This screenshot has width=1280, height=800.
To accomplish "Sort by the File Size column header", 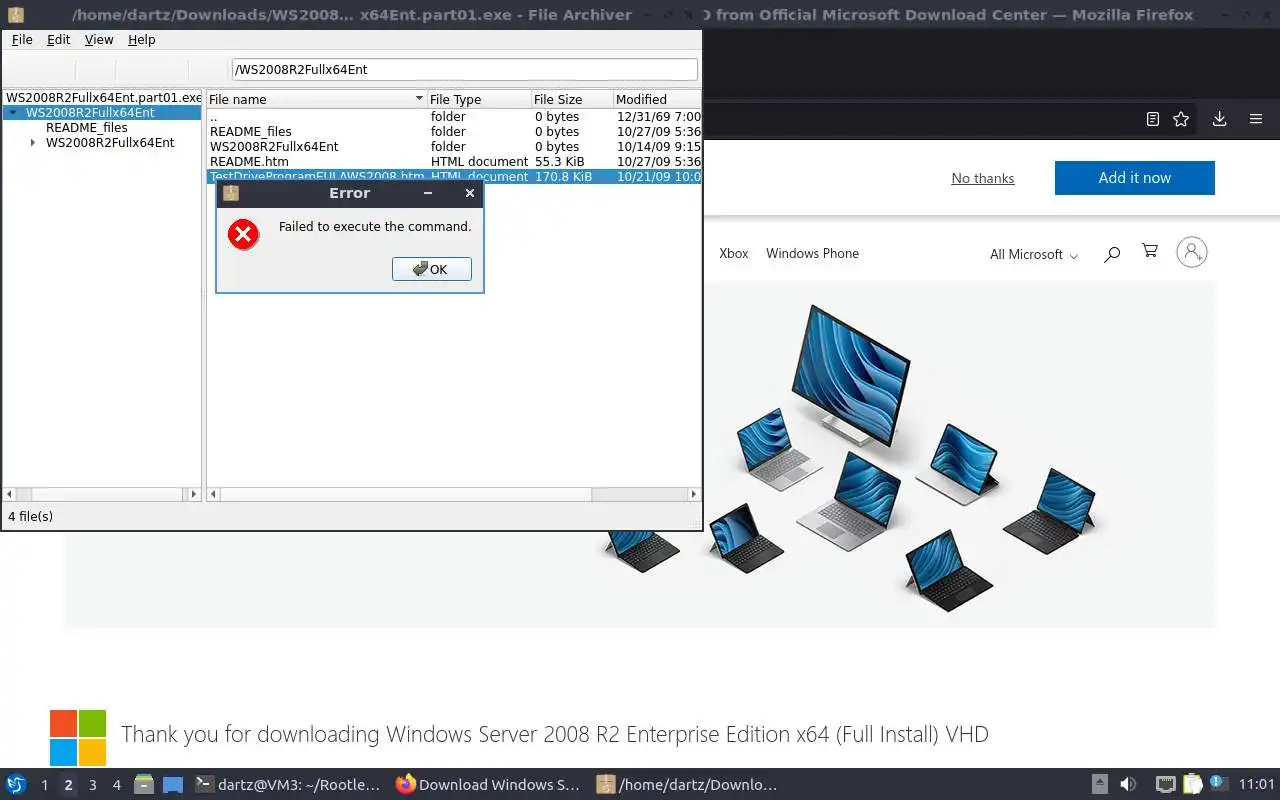I will (571, 99).
